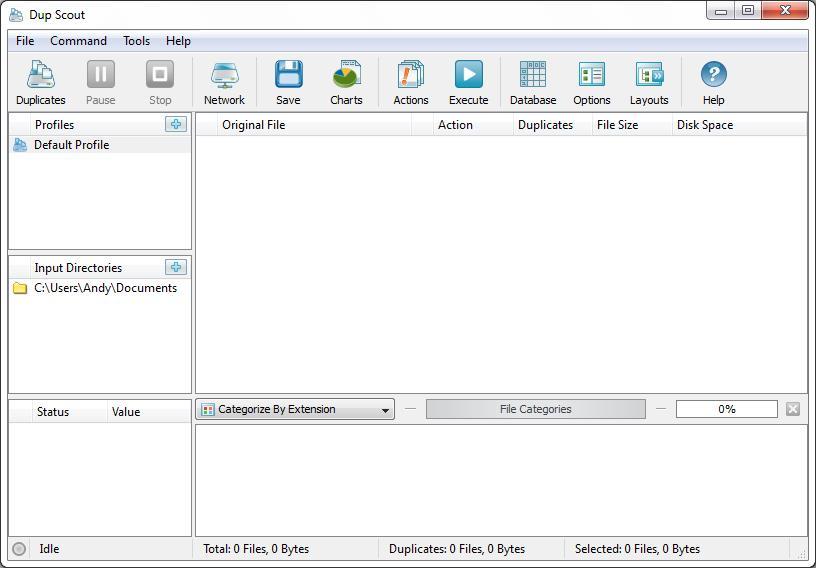Open the Database toolbar icon
The height and width of the screenshot is (568, 816).
[x=533, y=83]
